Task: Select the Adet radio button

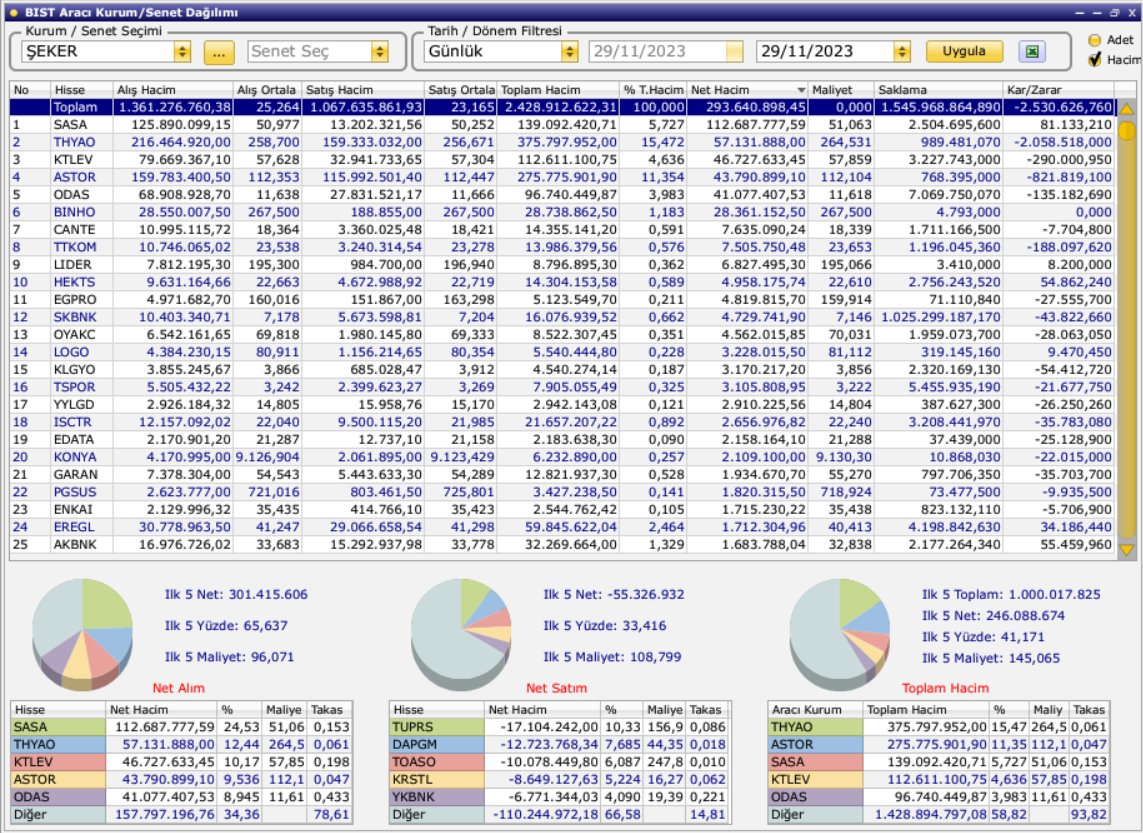Action: (x=1094, y=40)
